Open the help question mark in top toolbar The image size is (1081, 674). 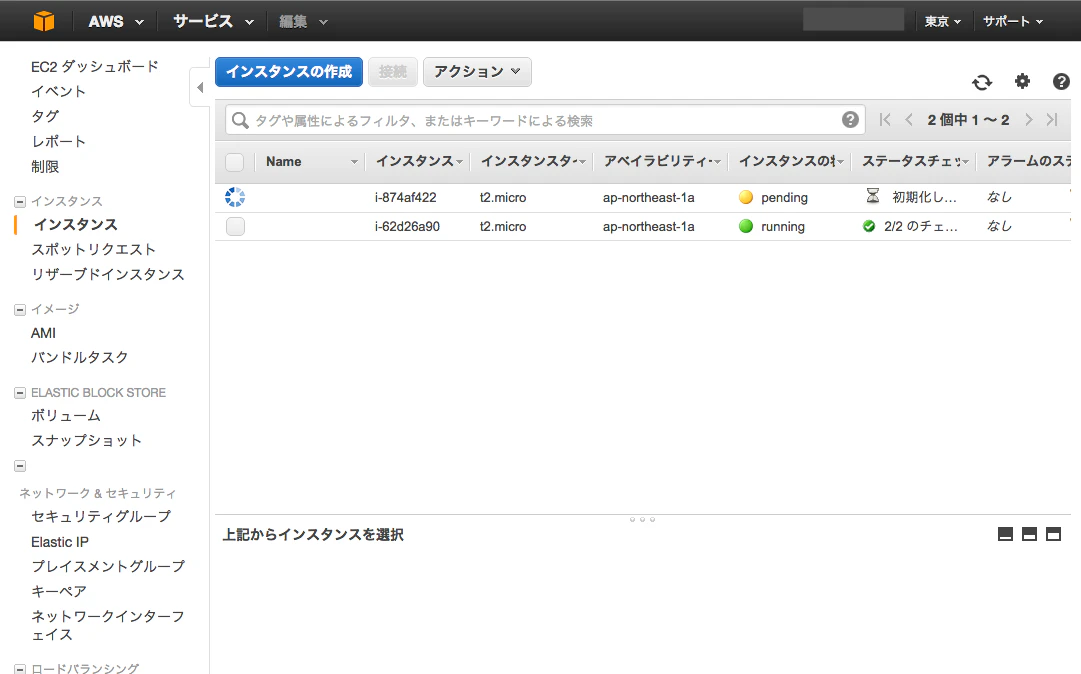click(1061, 81)
